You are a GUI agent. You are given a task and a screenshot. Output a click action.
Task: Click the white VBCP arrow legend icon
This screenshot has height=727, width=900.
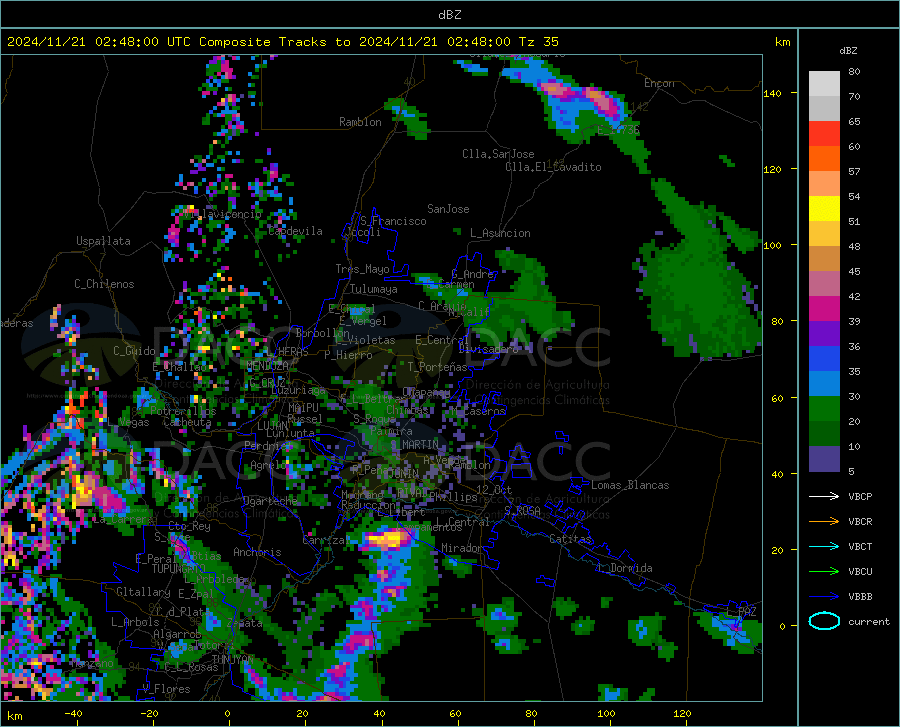(824, 496)
